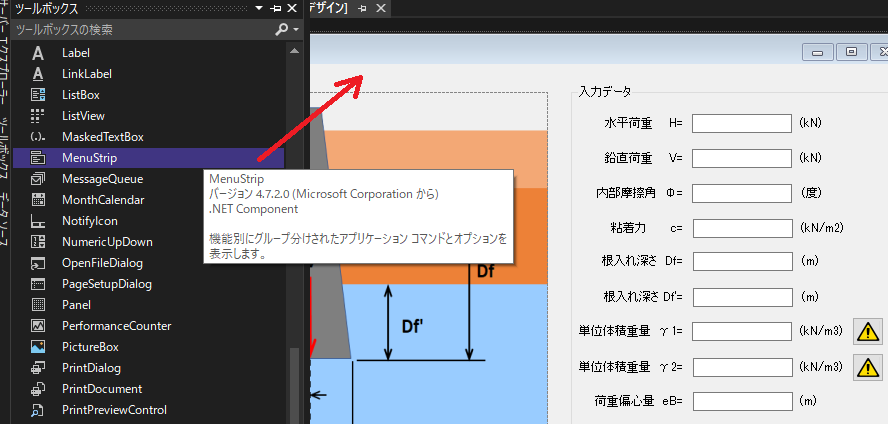This screenshot has width=888, height=424.
Task: Close the ツールボックス panel
Action: tap(292, 8)
